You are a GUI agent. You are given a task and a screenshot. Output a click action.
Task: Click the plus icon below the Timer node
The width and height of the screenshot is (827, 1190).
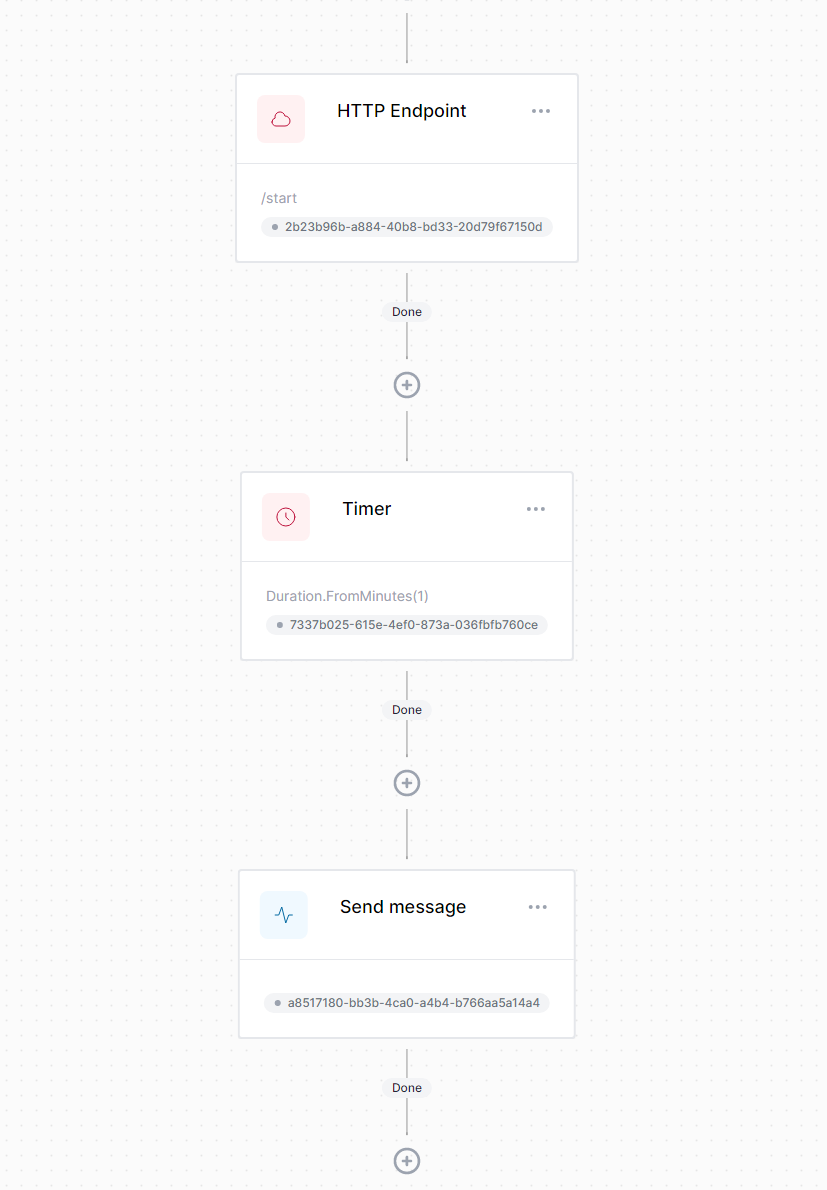[x=406, y=783]
